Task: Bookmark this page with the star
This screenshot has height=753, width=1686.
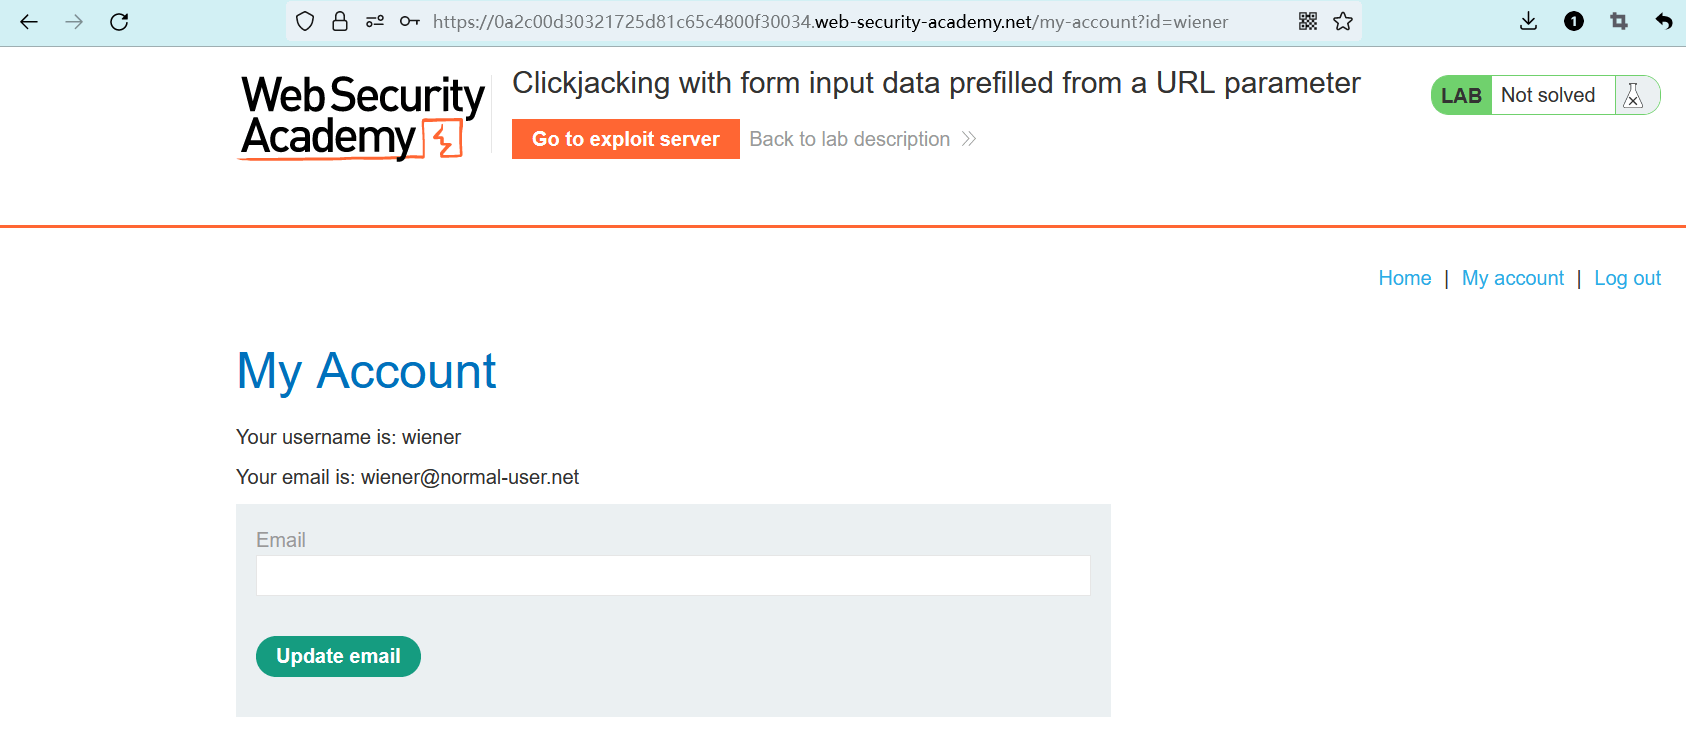Action: click(1343, 22)
